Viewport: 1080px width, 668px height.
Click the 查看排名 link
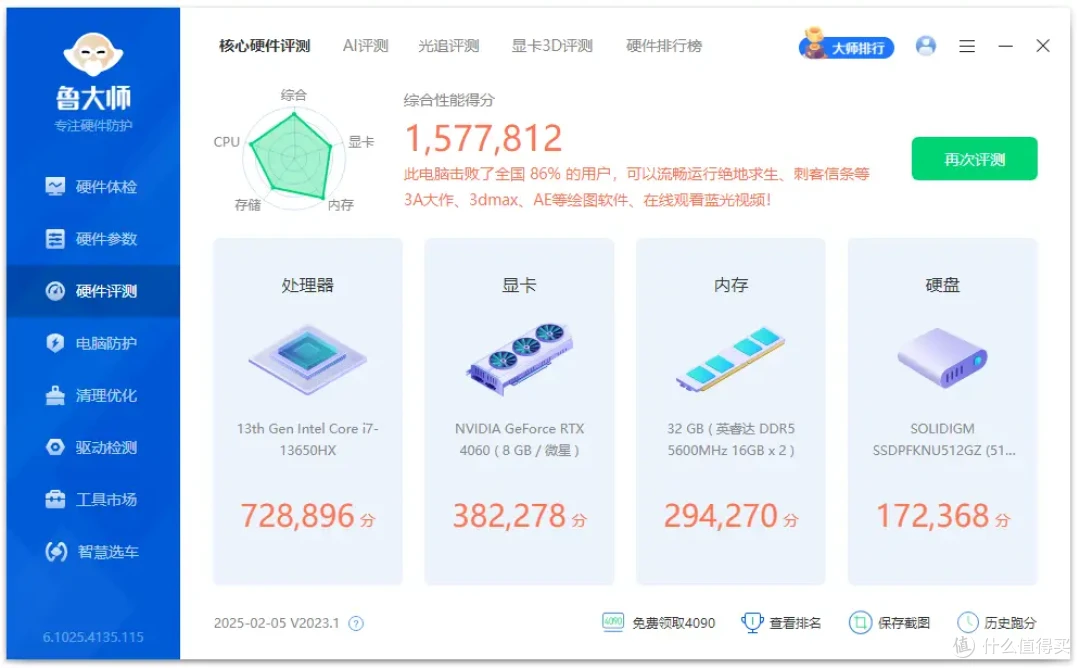[x=796, y=623]
